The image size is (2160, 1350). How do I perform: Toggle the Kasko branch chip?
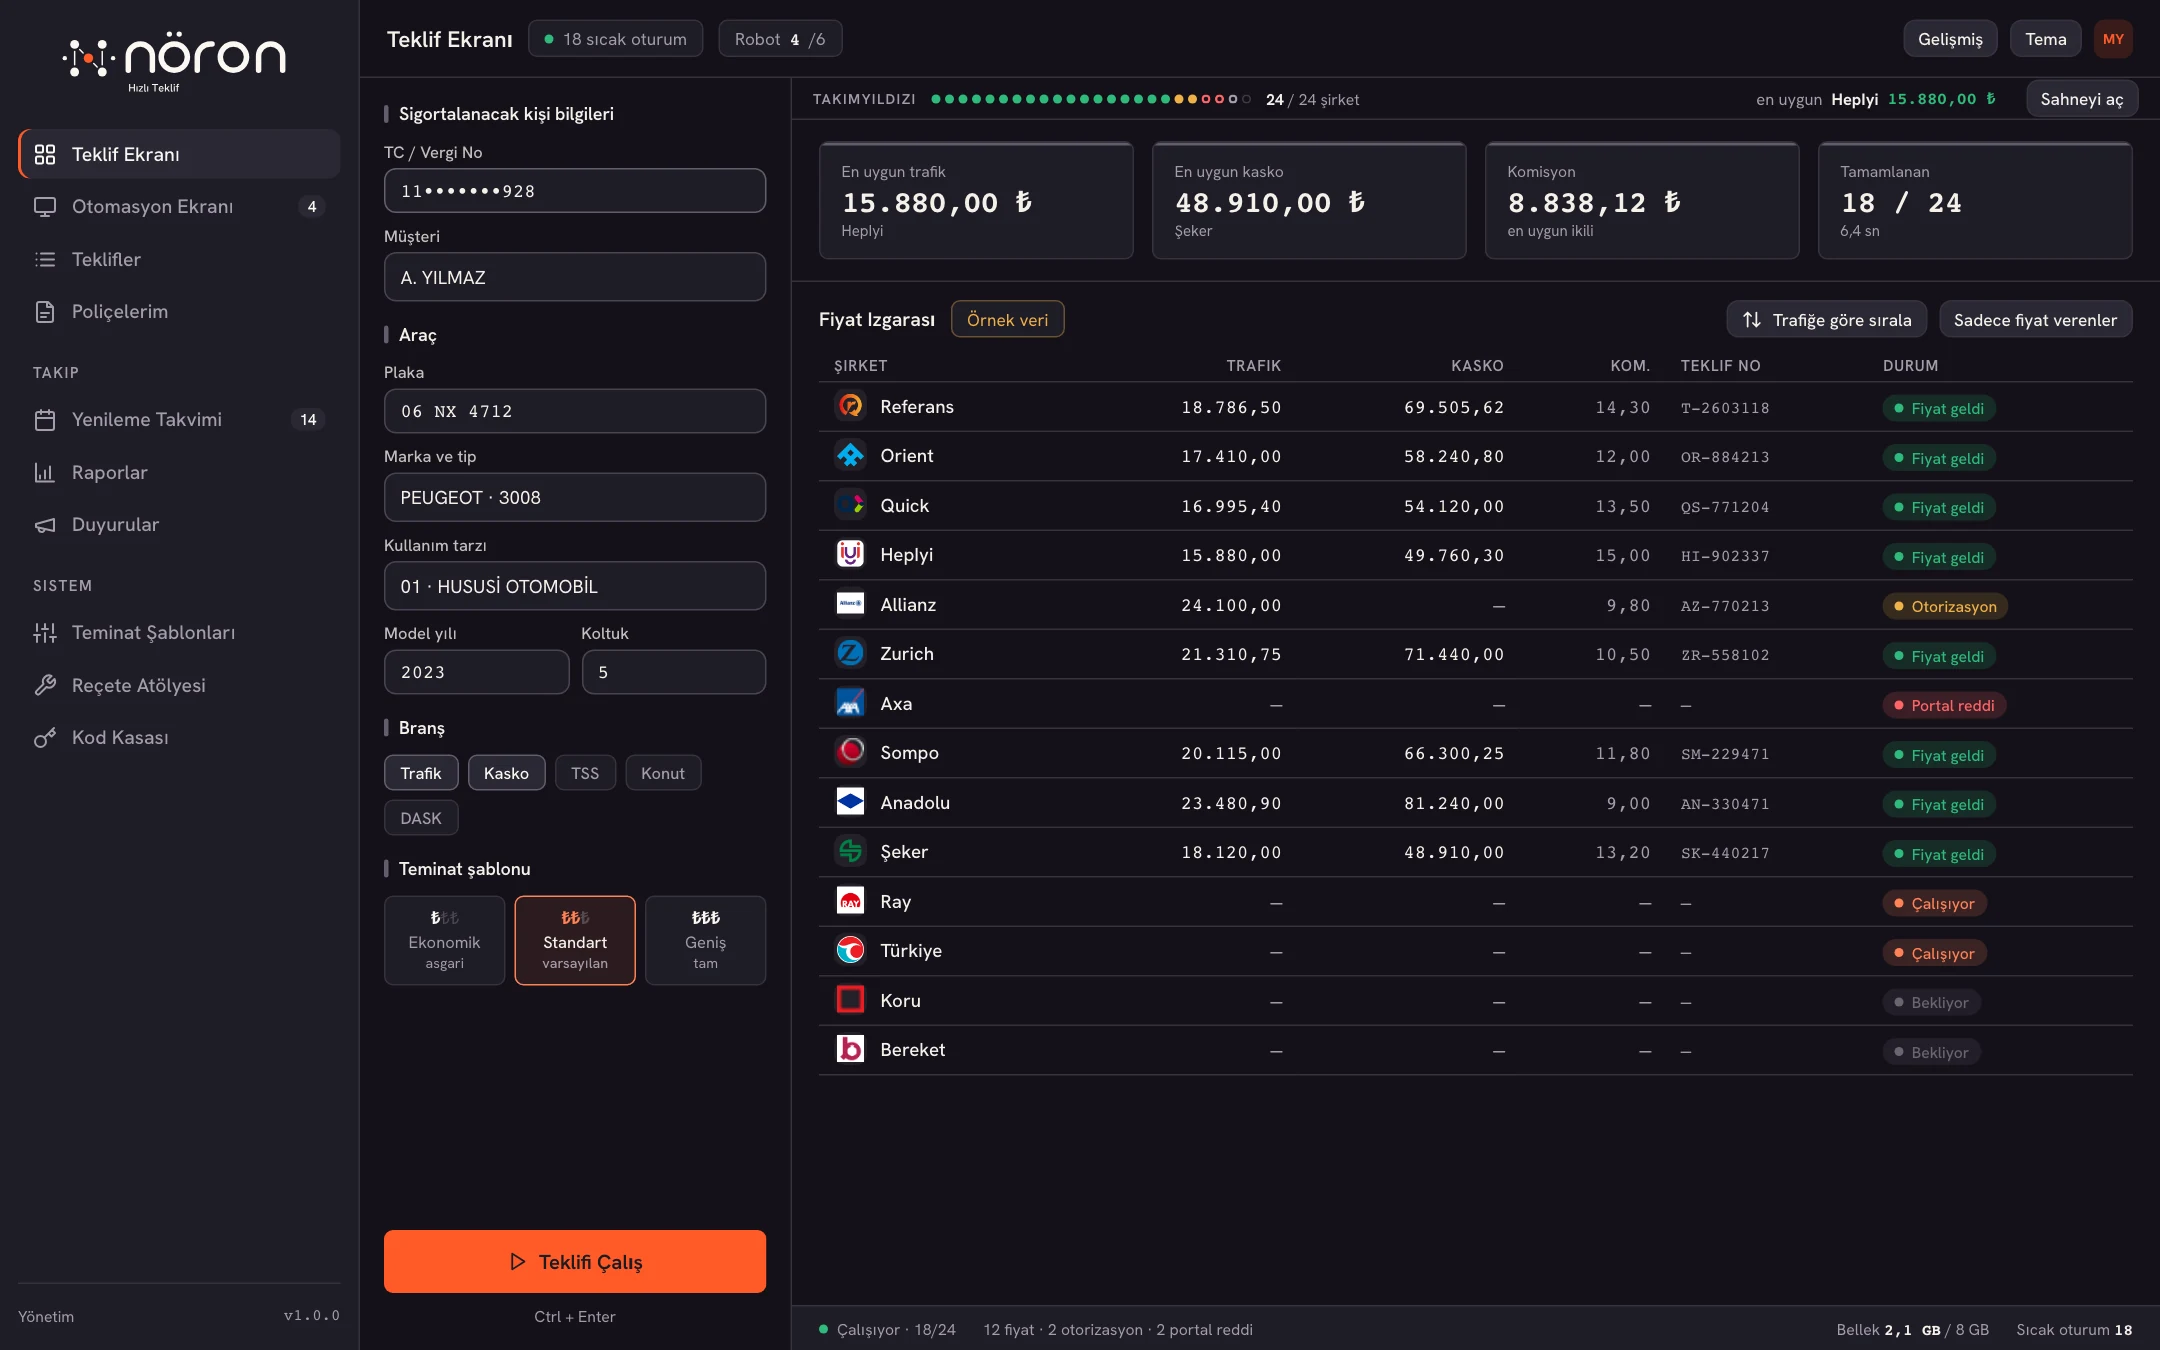pyautogui.click(x=507, y=773)
